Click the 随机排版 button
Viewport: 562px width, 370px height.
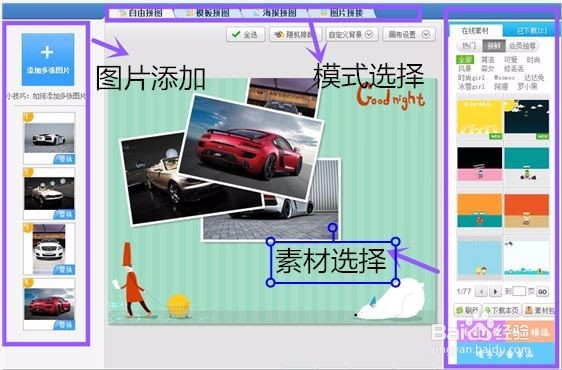[295, 34]
